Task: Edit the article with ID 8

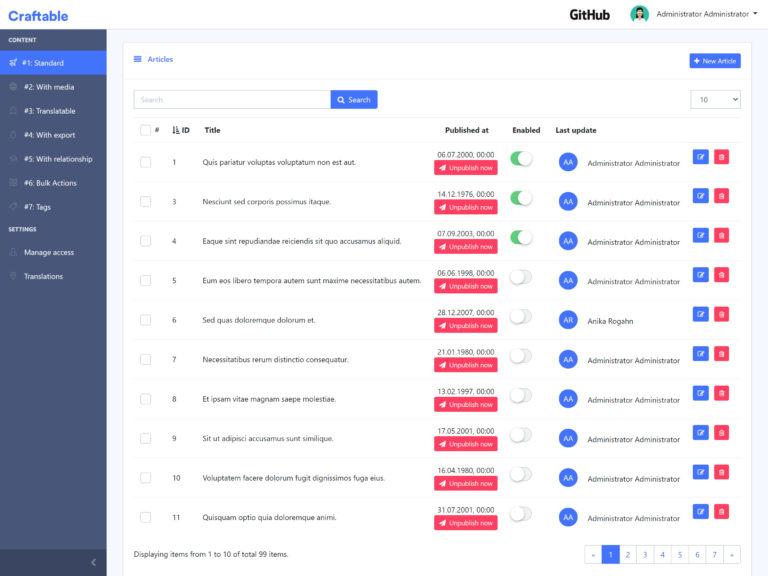Action: click(x=700, y=393)
